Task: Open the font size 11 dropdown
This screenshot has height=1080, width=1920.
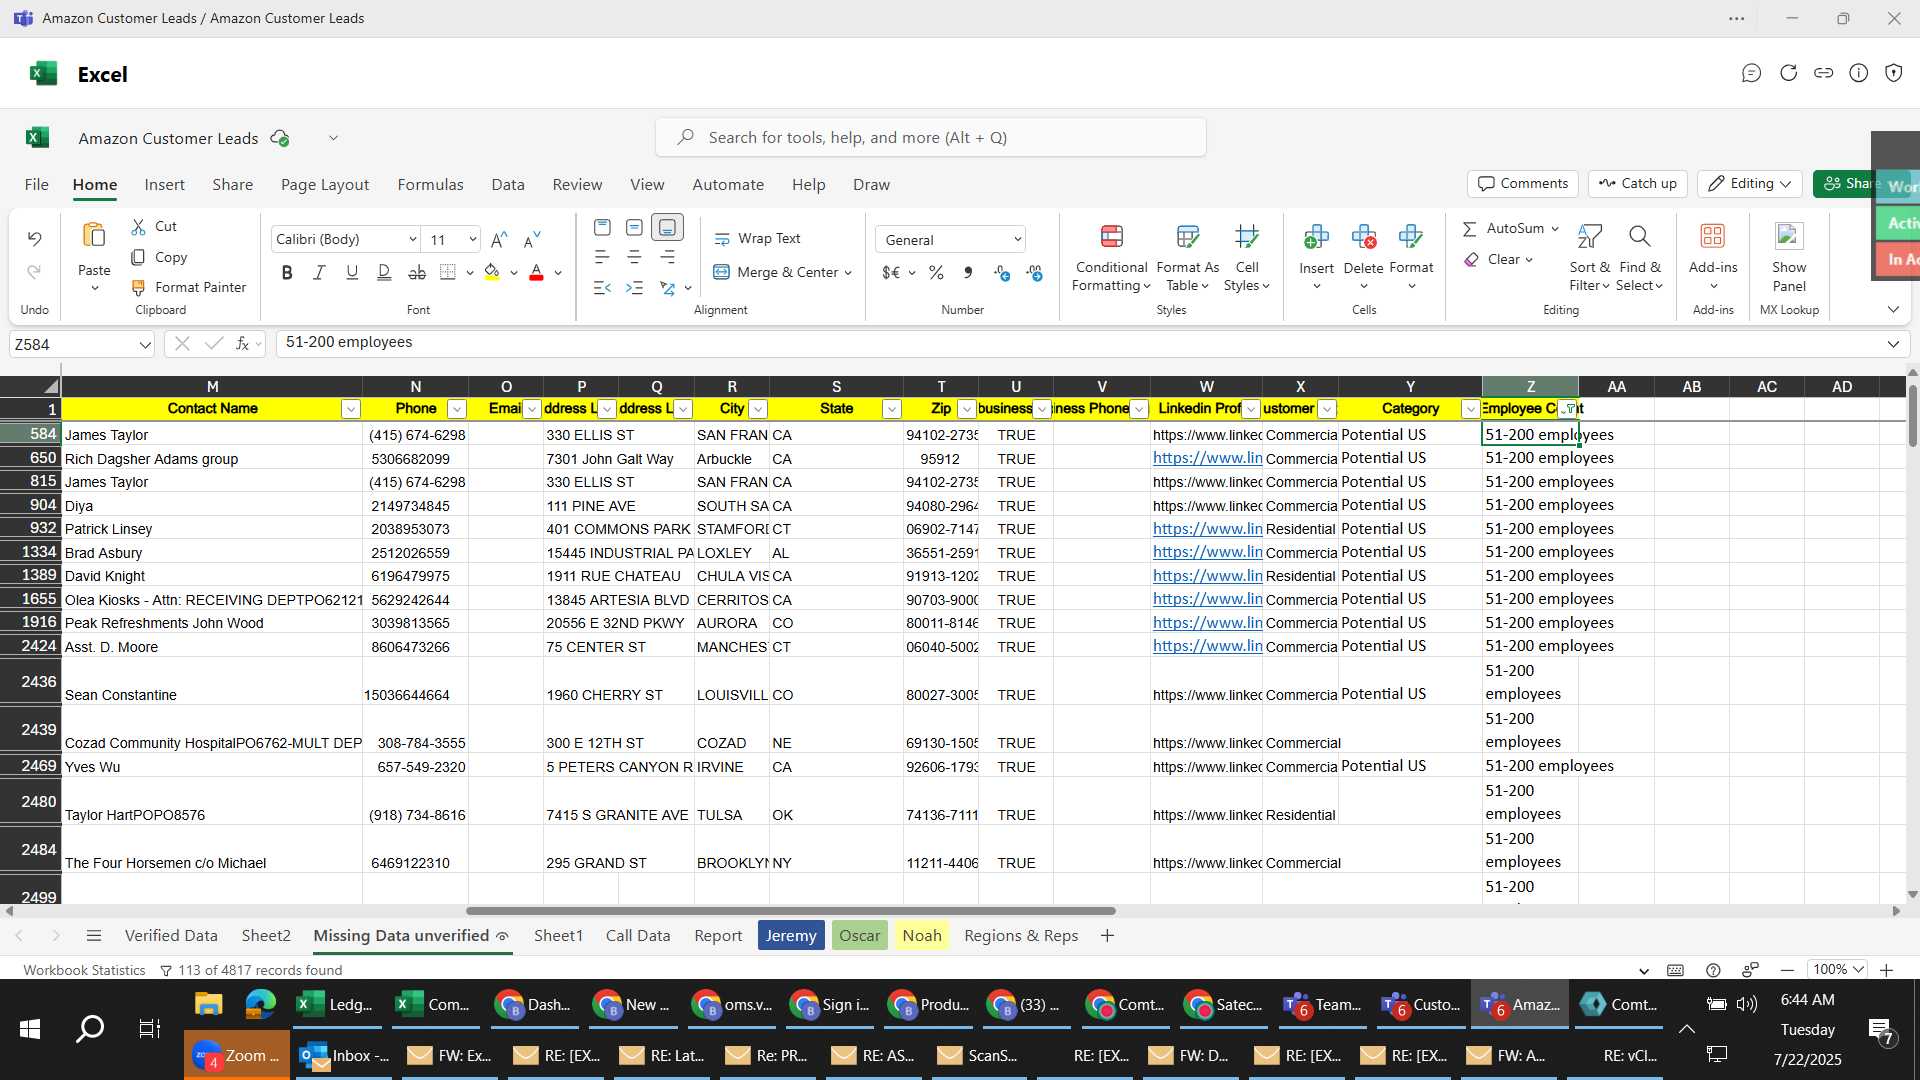Action: 472,240
